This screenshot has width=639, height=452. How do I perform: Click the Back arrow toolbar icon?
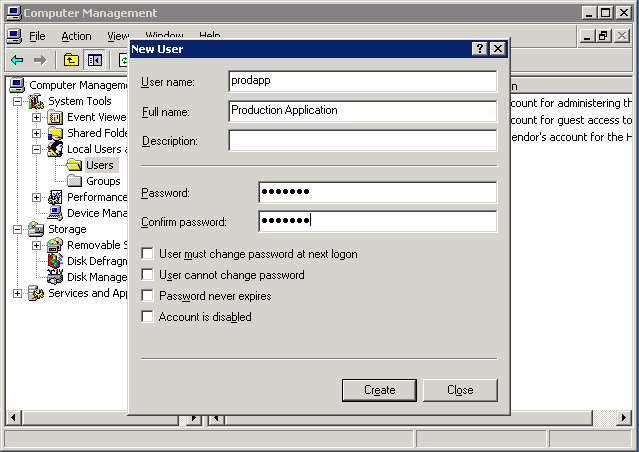17,60
